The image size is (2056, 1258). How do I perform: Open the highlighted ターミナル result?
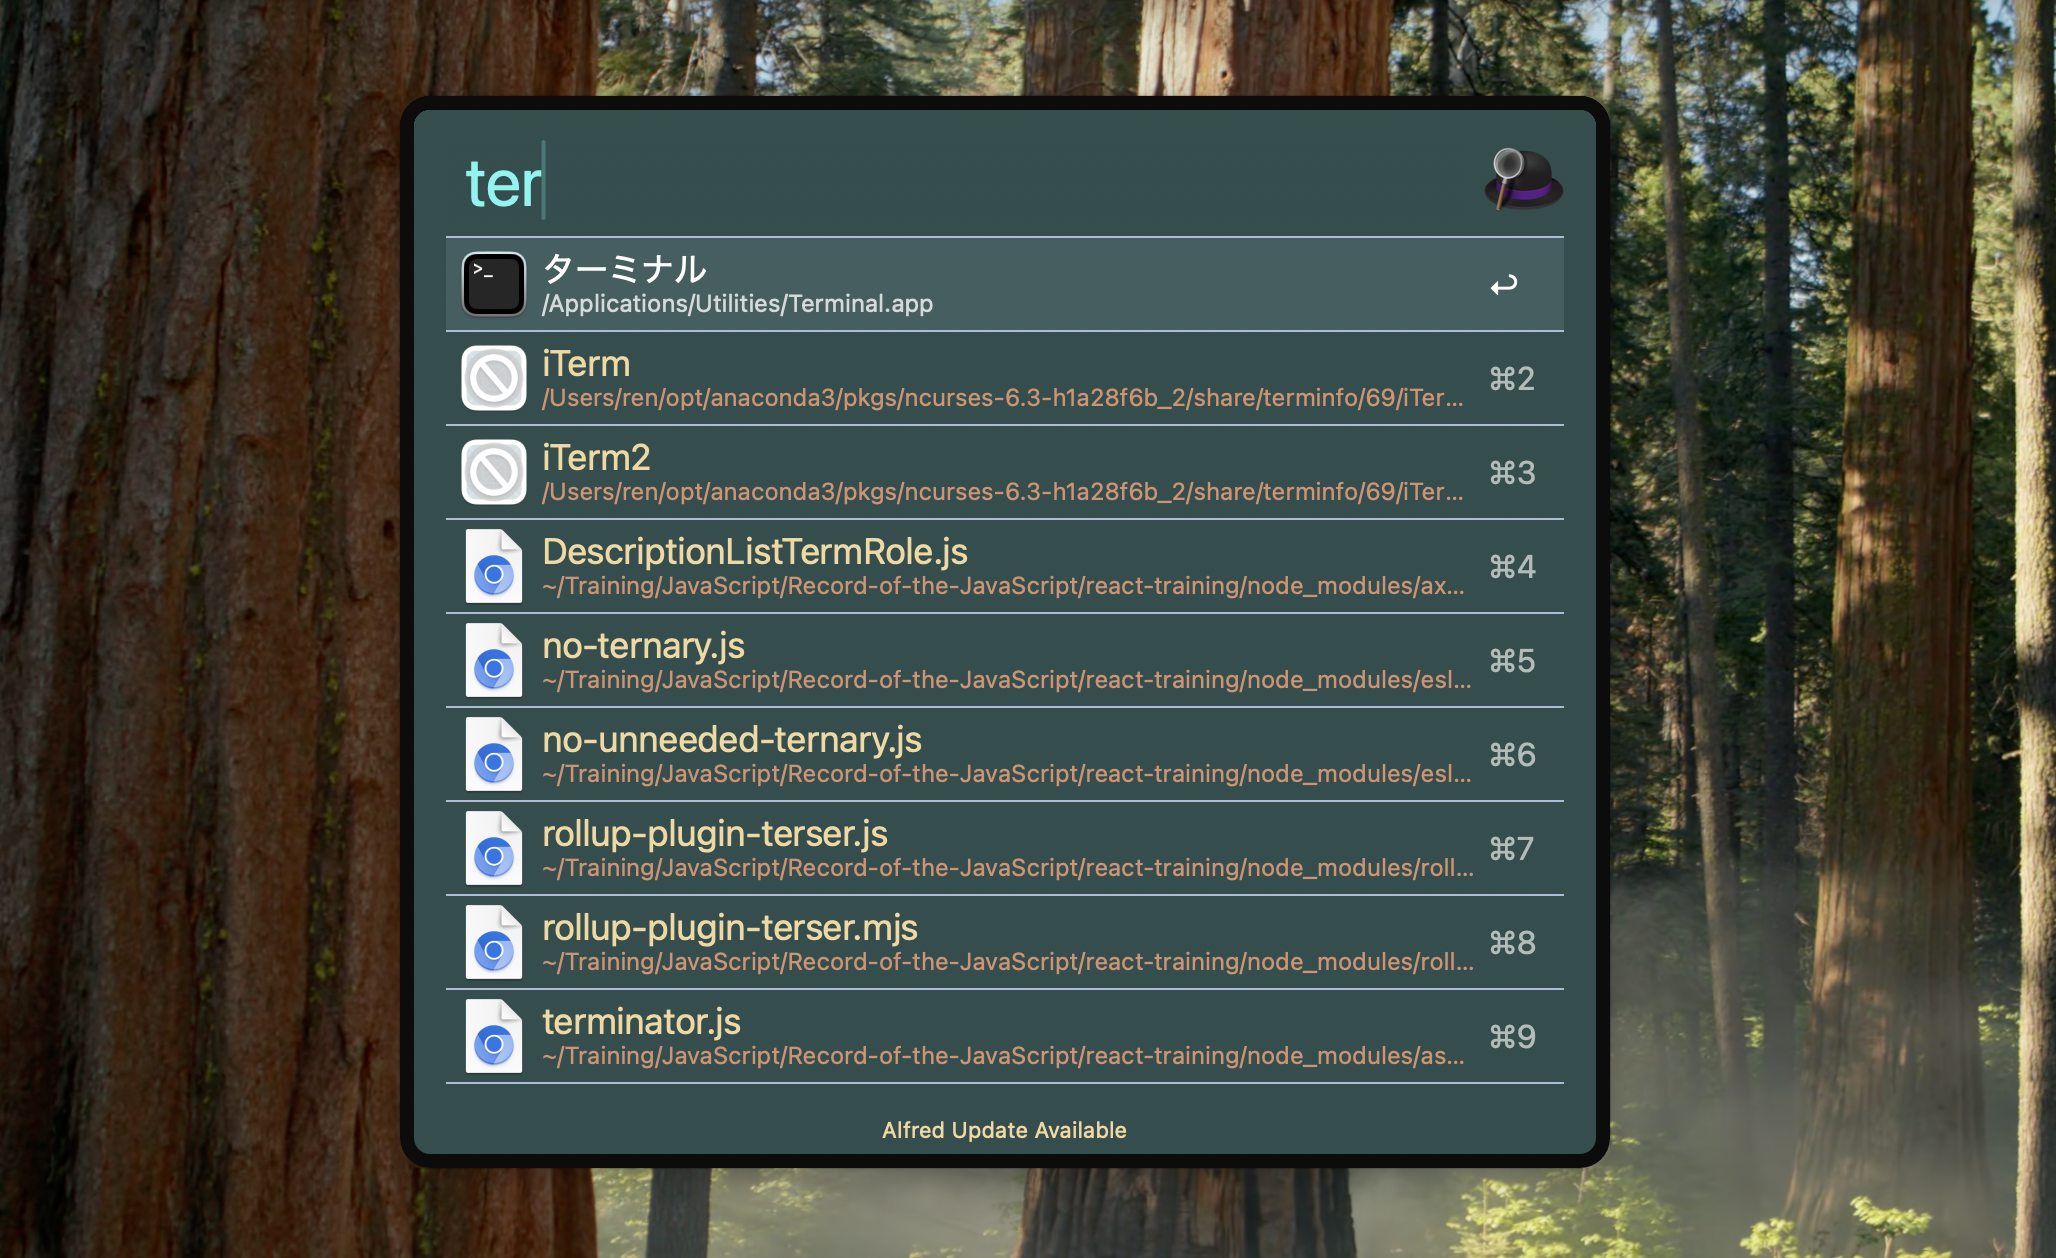[900, 283]
